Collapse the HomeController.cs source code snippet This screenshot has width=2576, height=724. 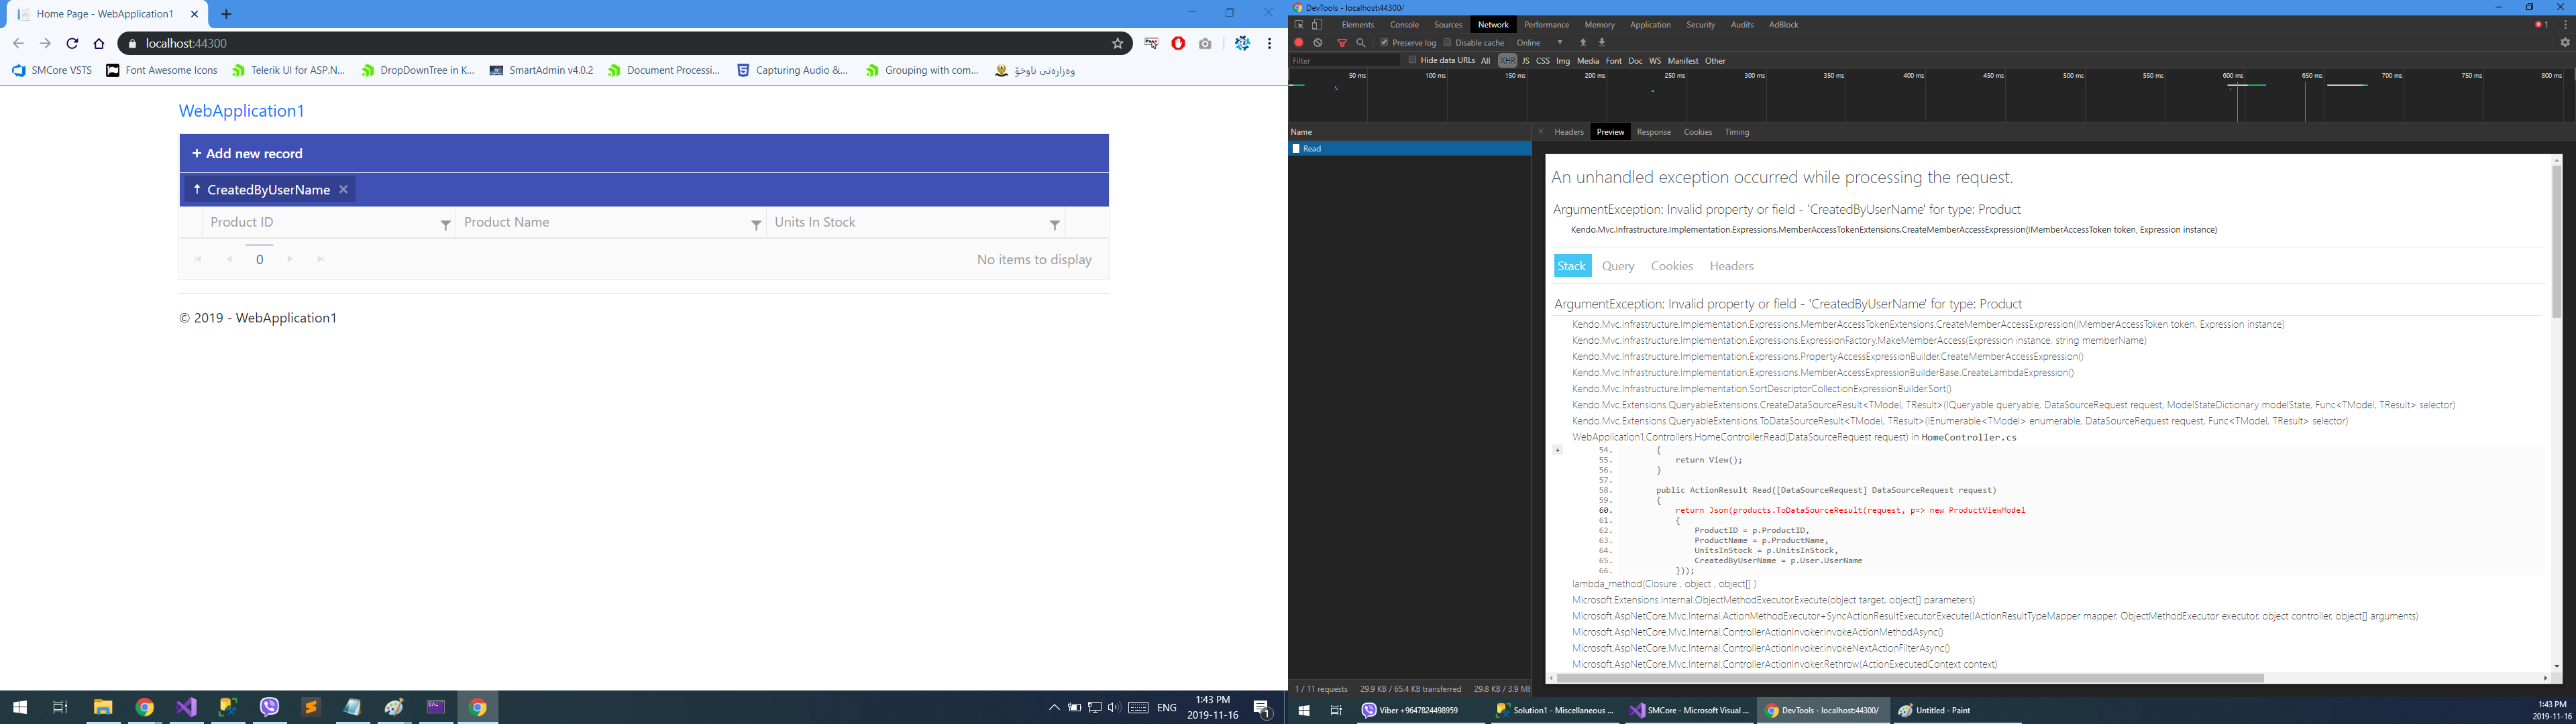pos(1557,450)
